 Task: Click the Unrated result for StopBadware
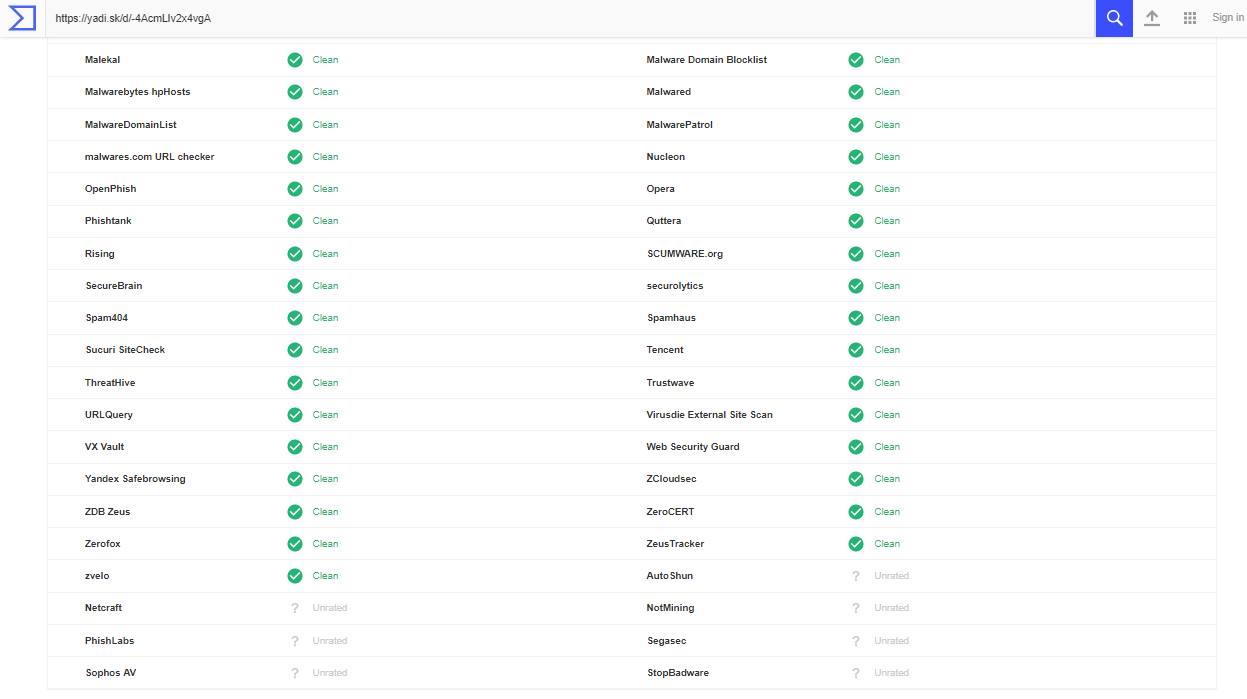(x=892, y=673)
